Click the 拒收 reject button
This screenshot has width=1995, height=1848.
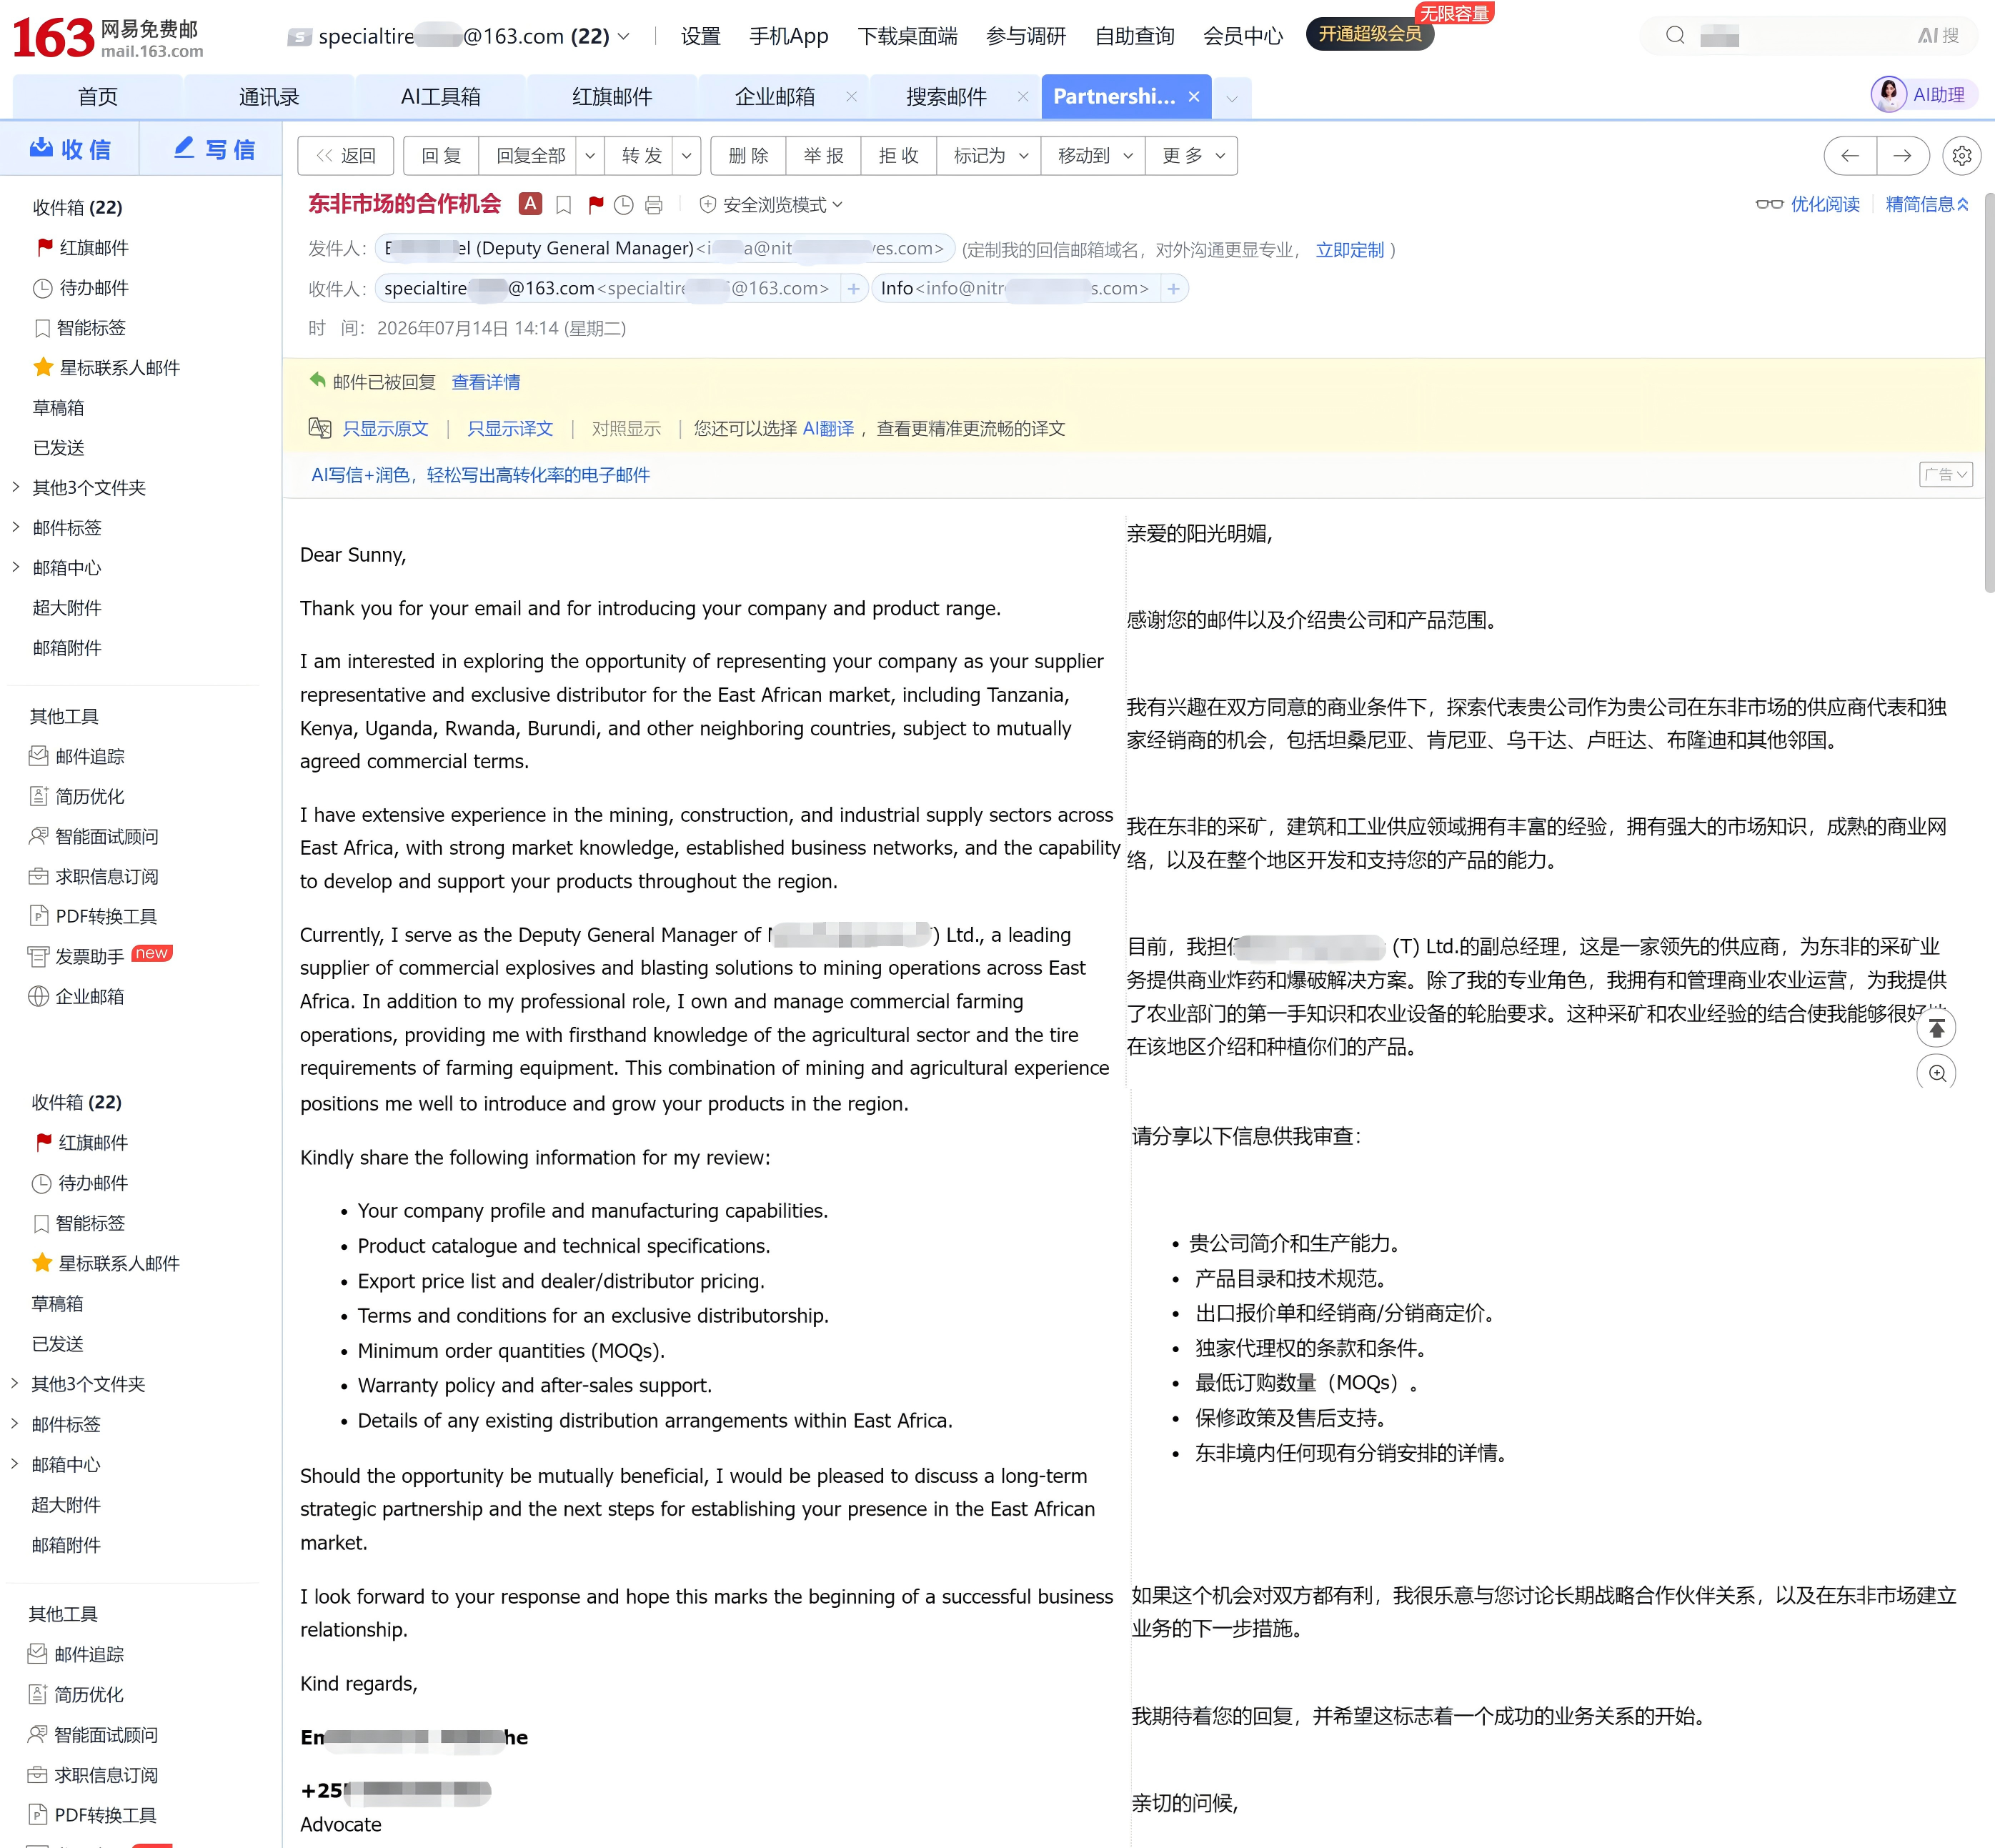(898, 156)
